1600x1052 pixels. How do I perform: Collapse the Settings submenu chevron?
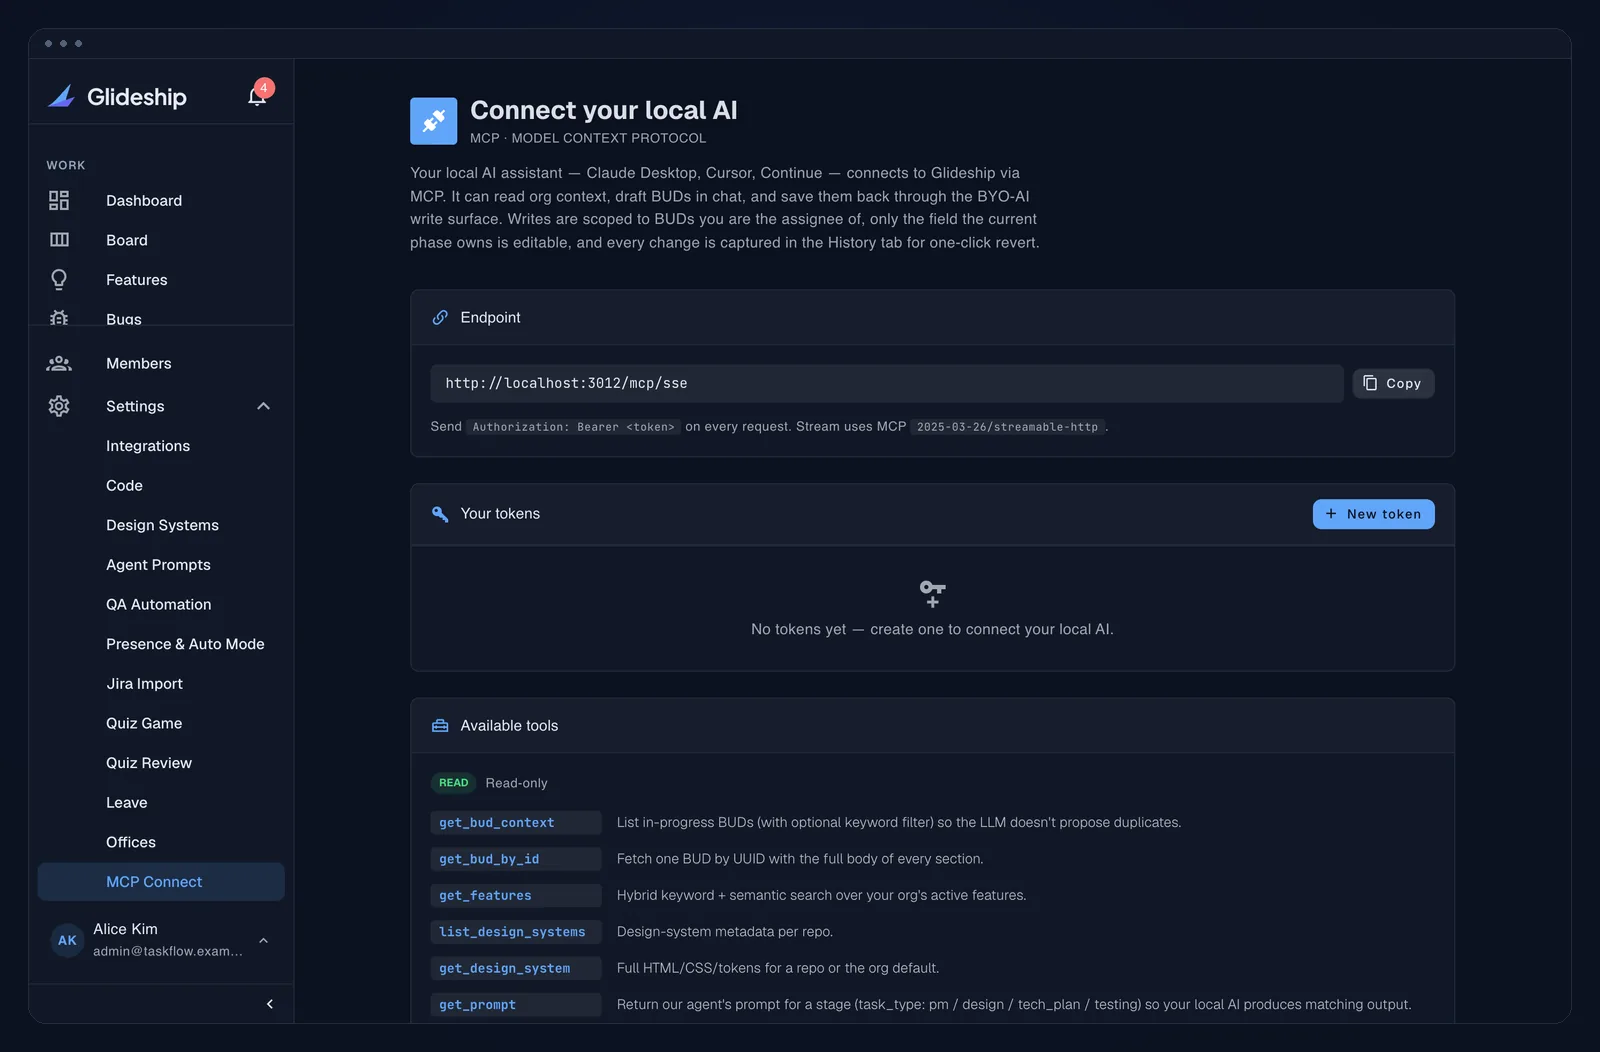click(x=263, y=406)
